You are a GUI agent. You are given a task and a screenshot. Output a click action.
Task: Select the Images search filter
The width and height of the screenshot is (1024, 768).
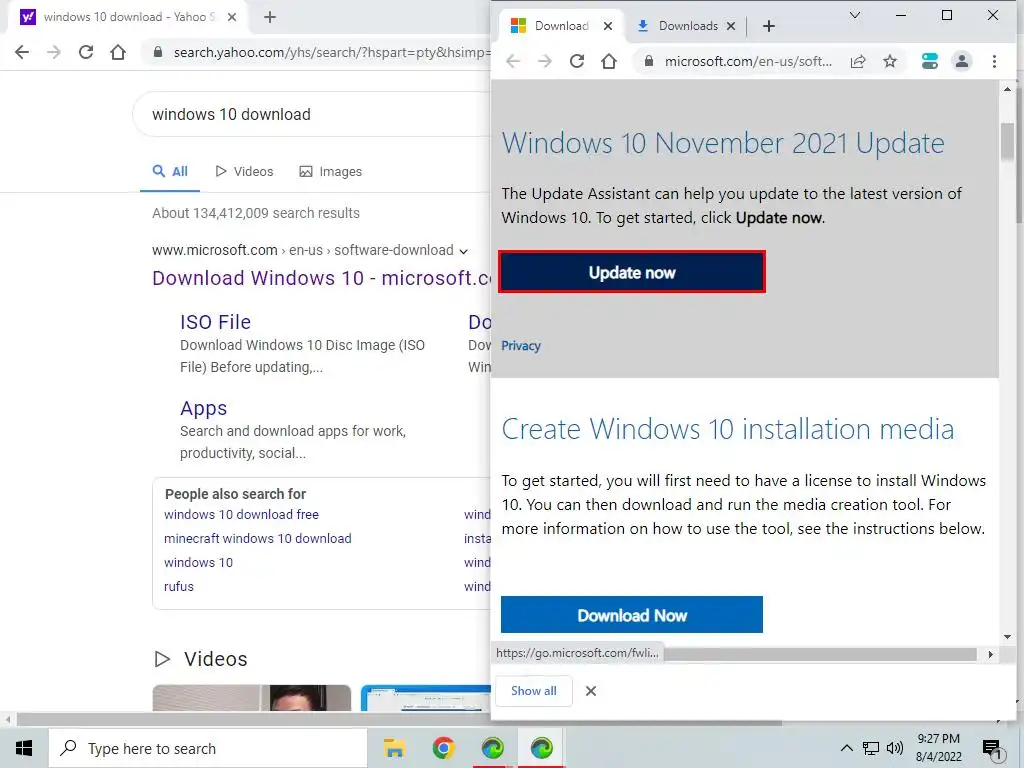(x=330, y=172)
